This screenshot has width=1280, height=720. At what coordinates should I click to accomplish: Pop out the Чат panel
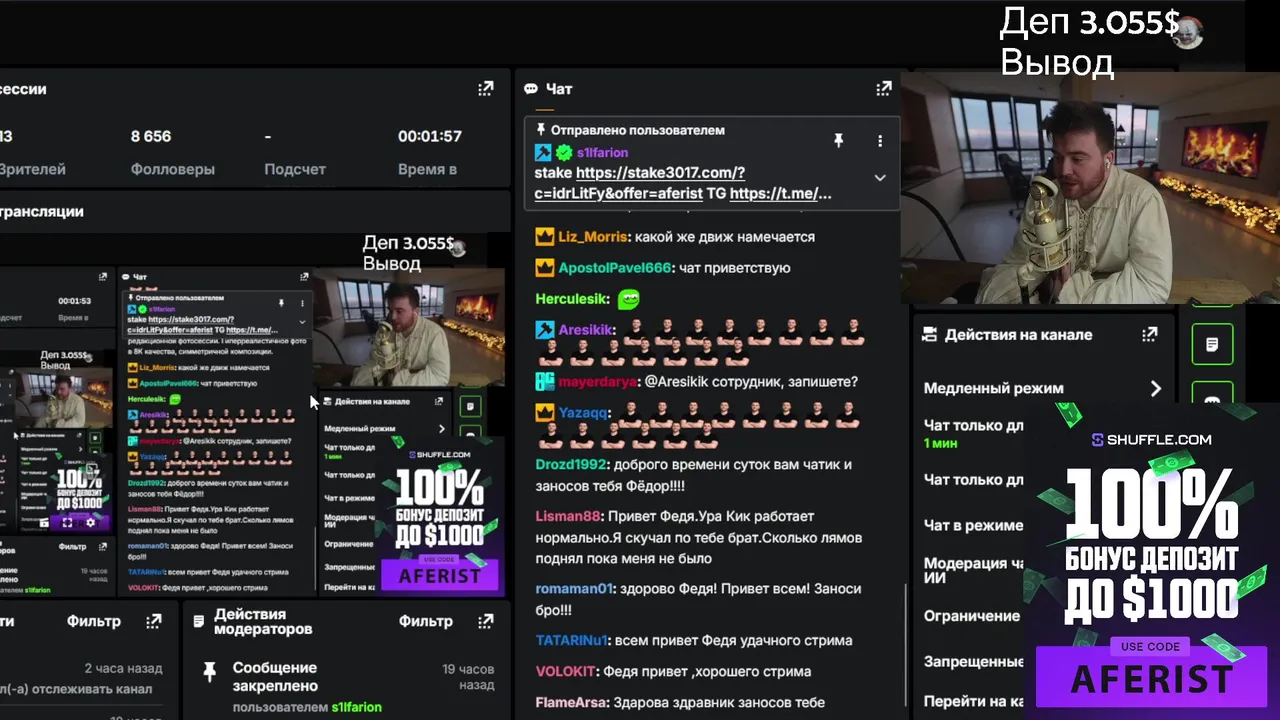pos(884,89)
